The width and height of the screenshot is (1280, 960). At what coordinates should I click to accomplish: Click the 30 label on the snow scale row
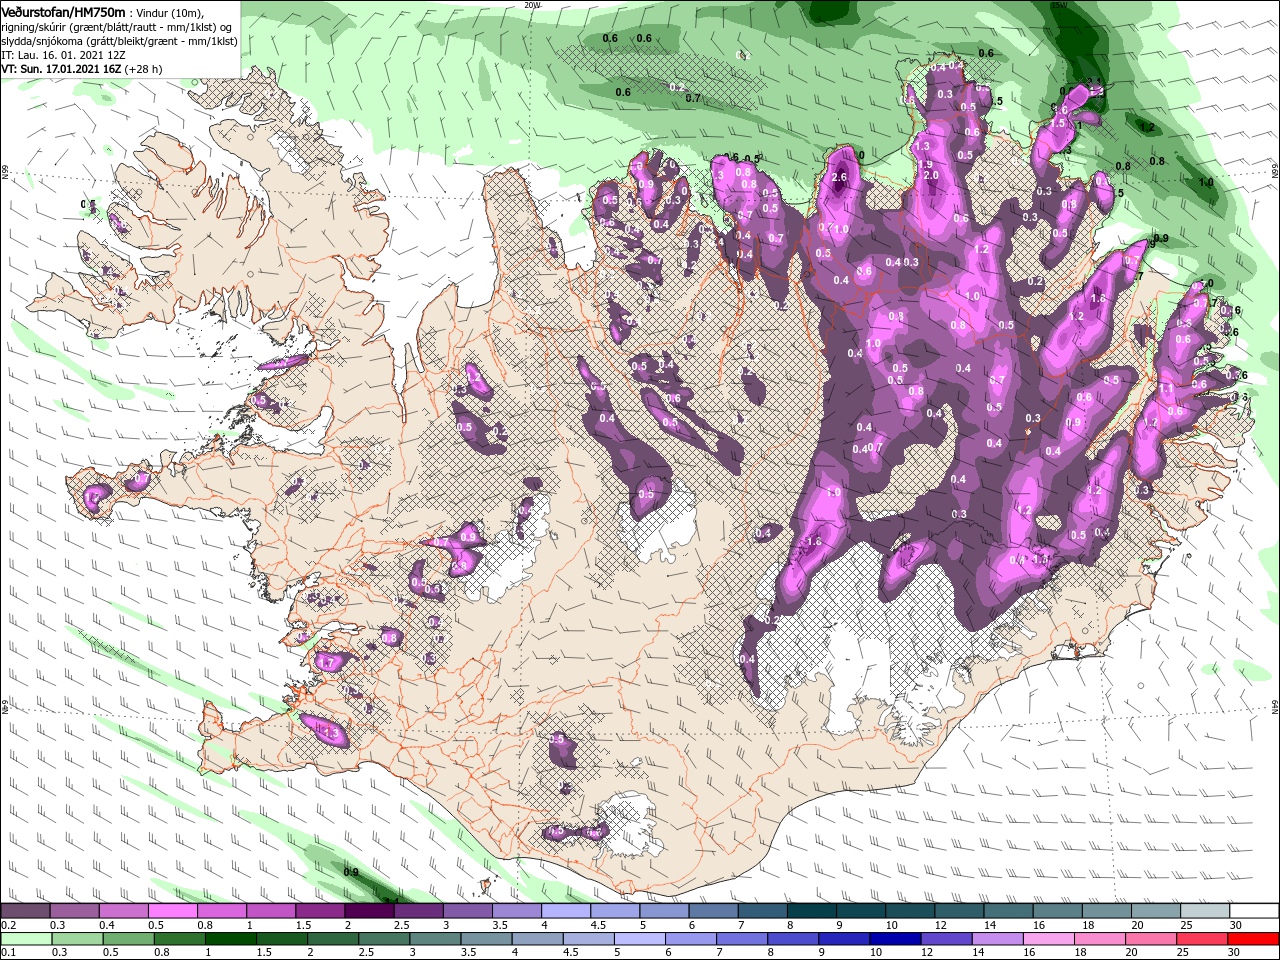1235,926
